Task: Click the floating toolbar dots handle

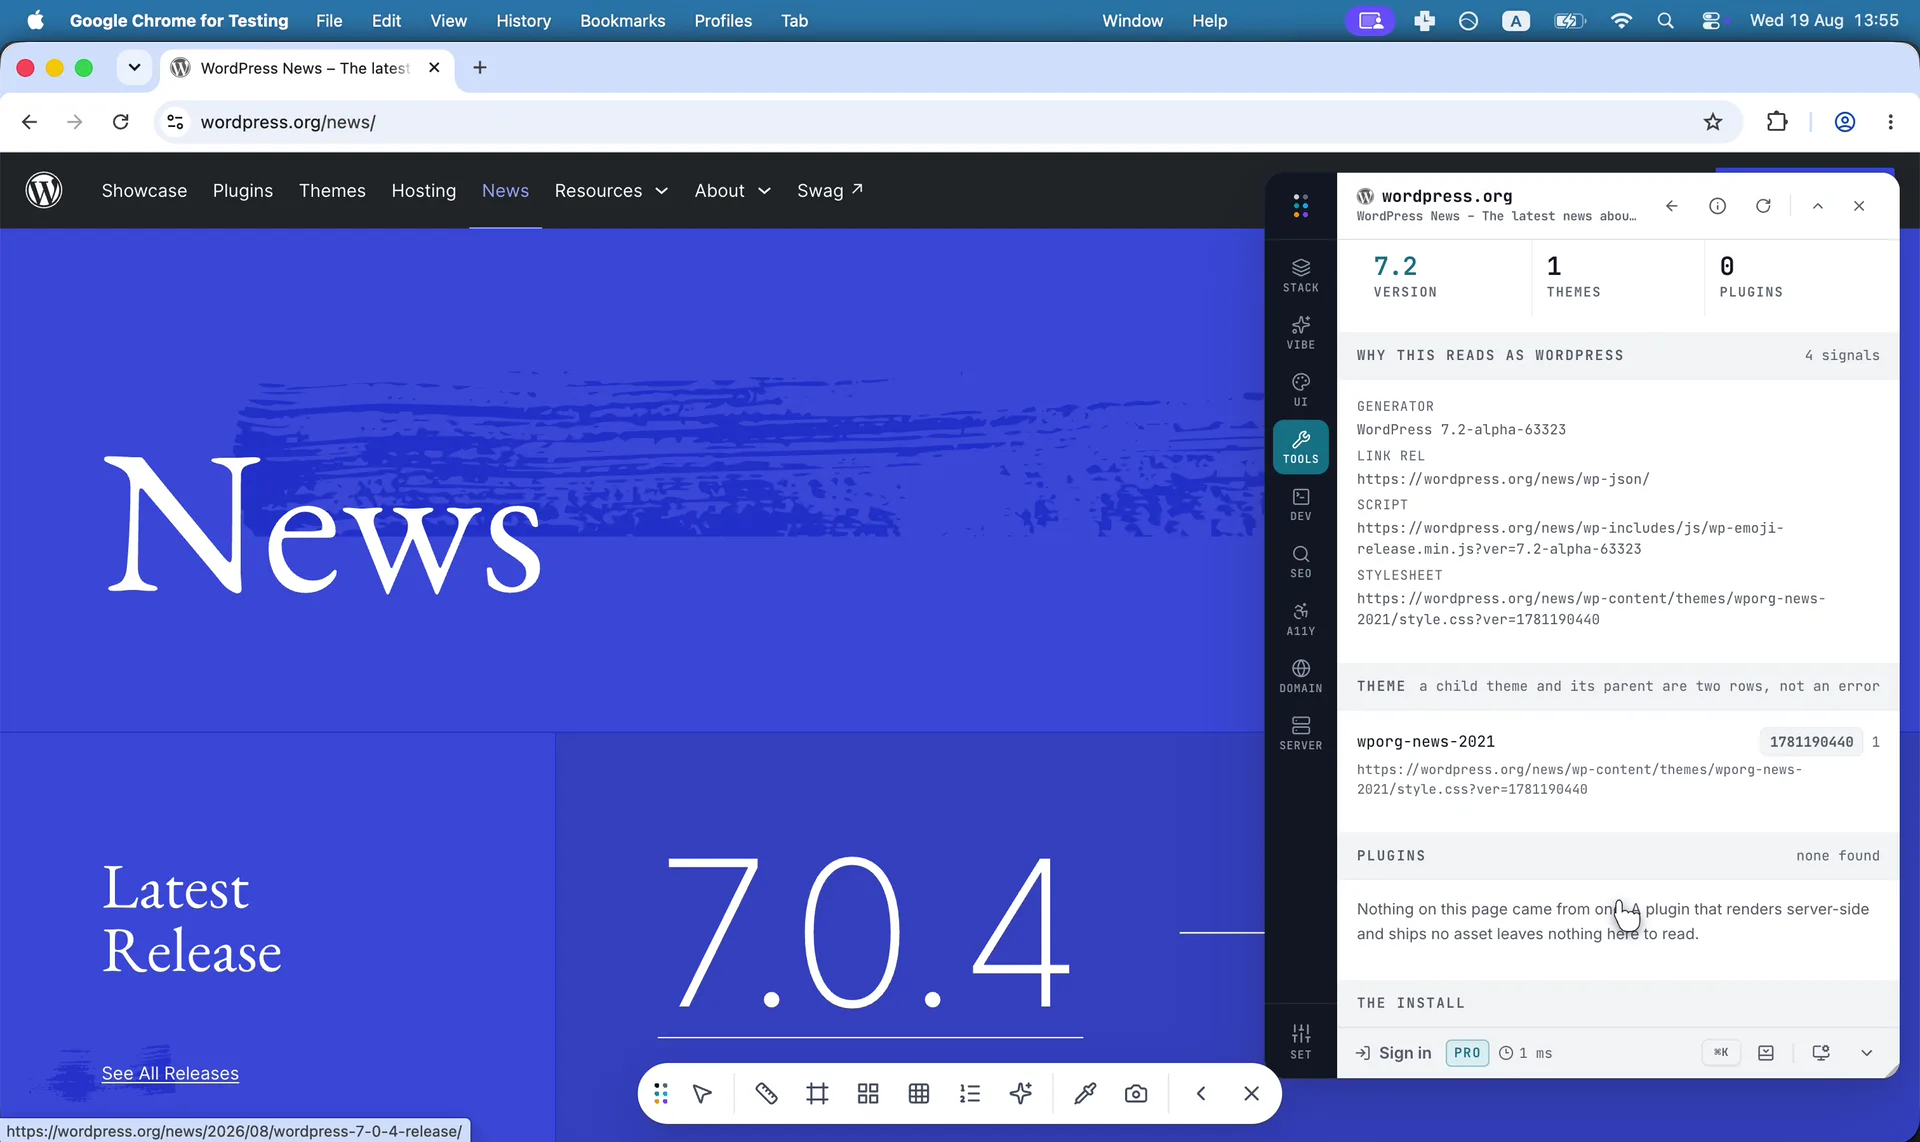Action: pos(661,1093)
